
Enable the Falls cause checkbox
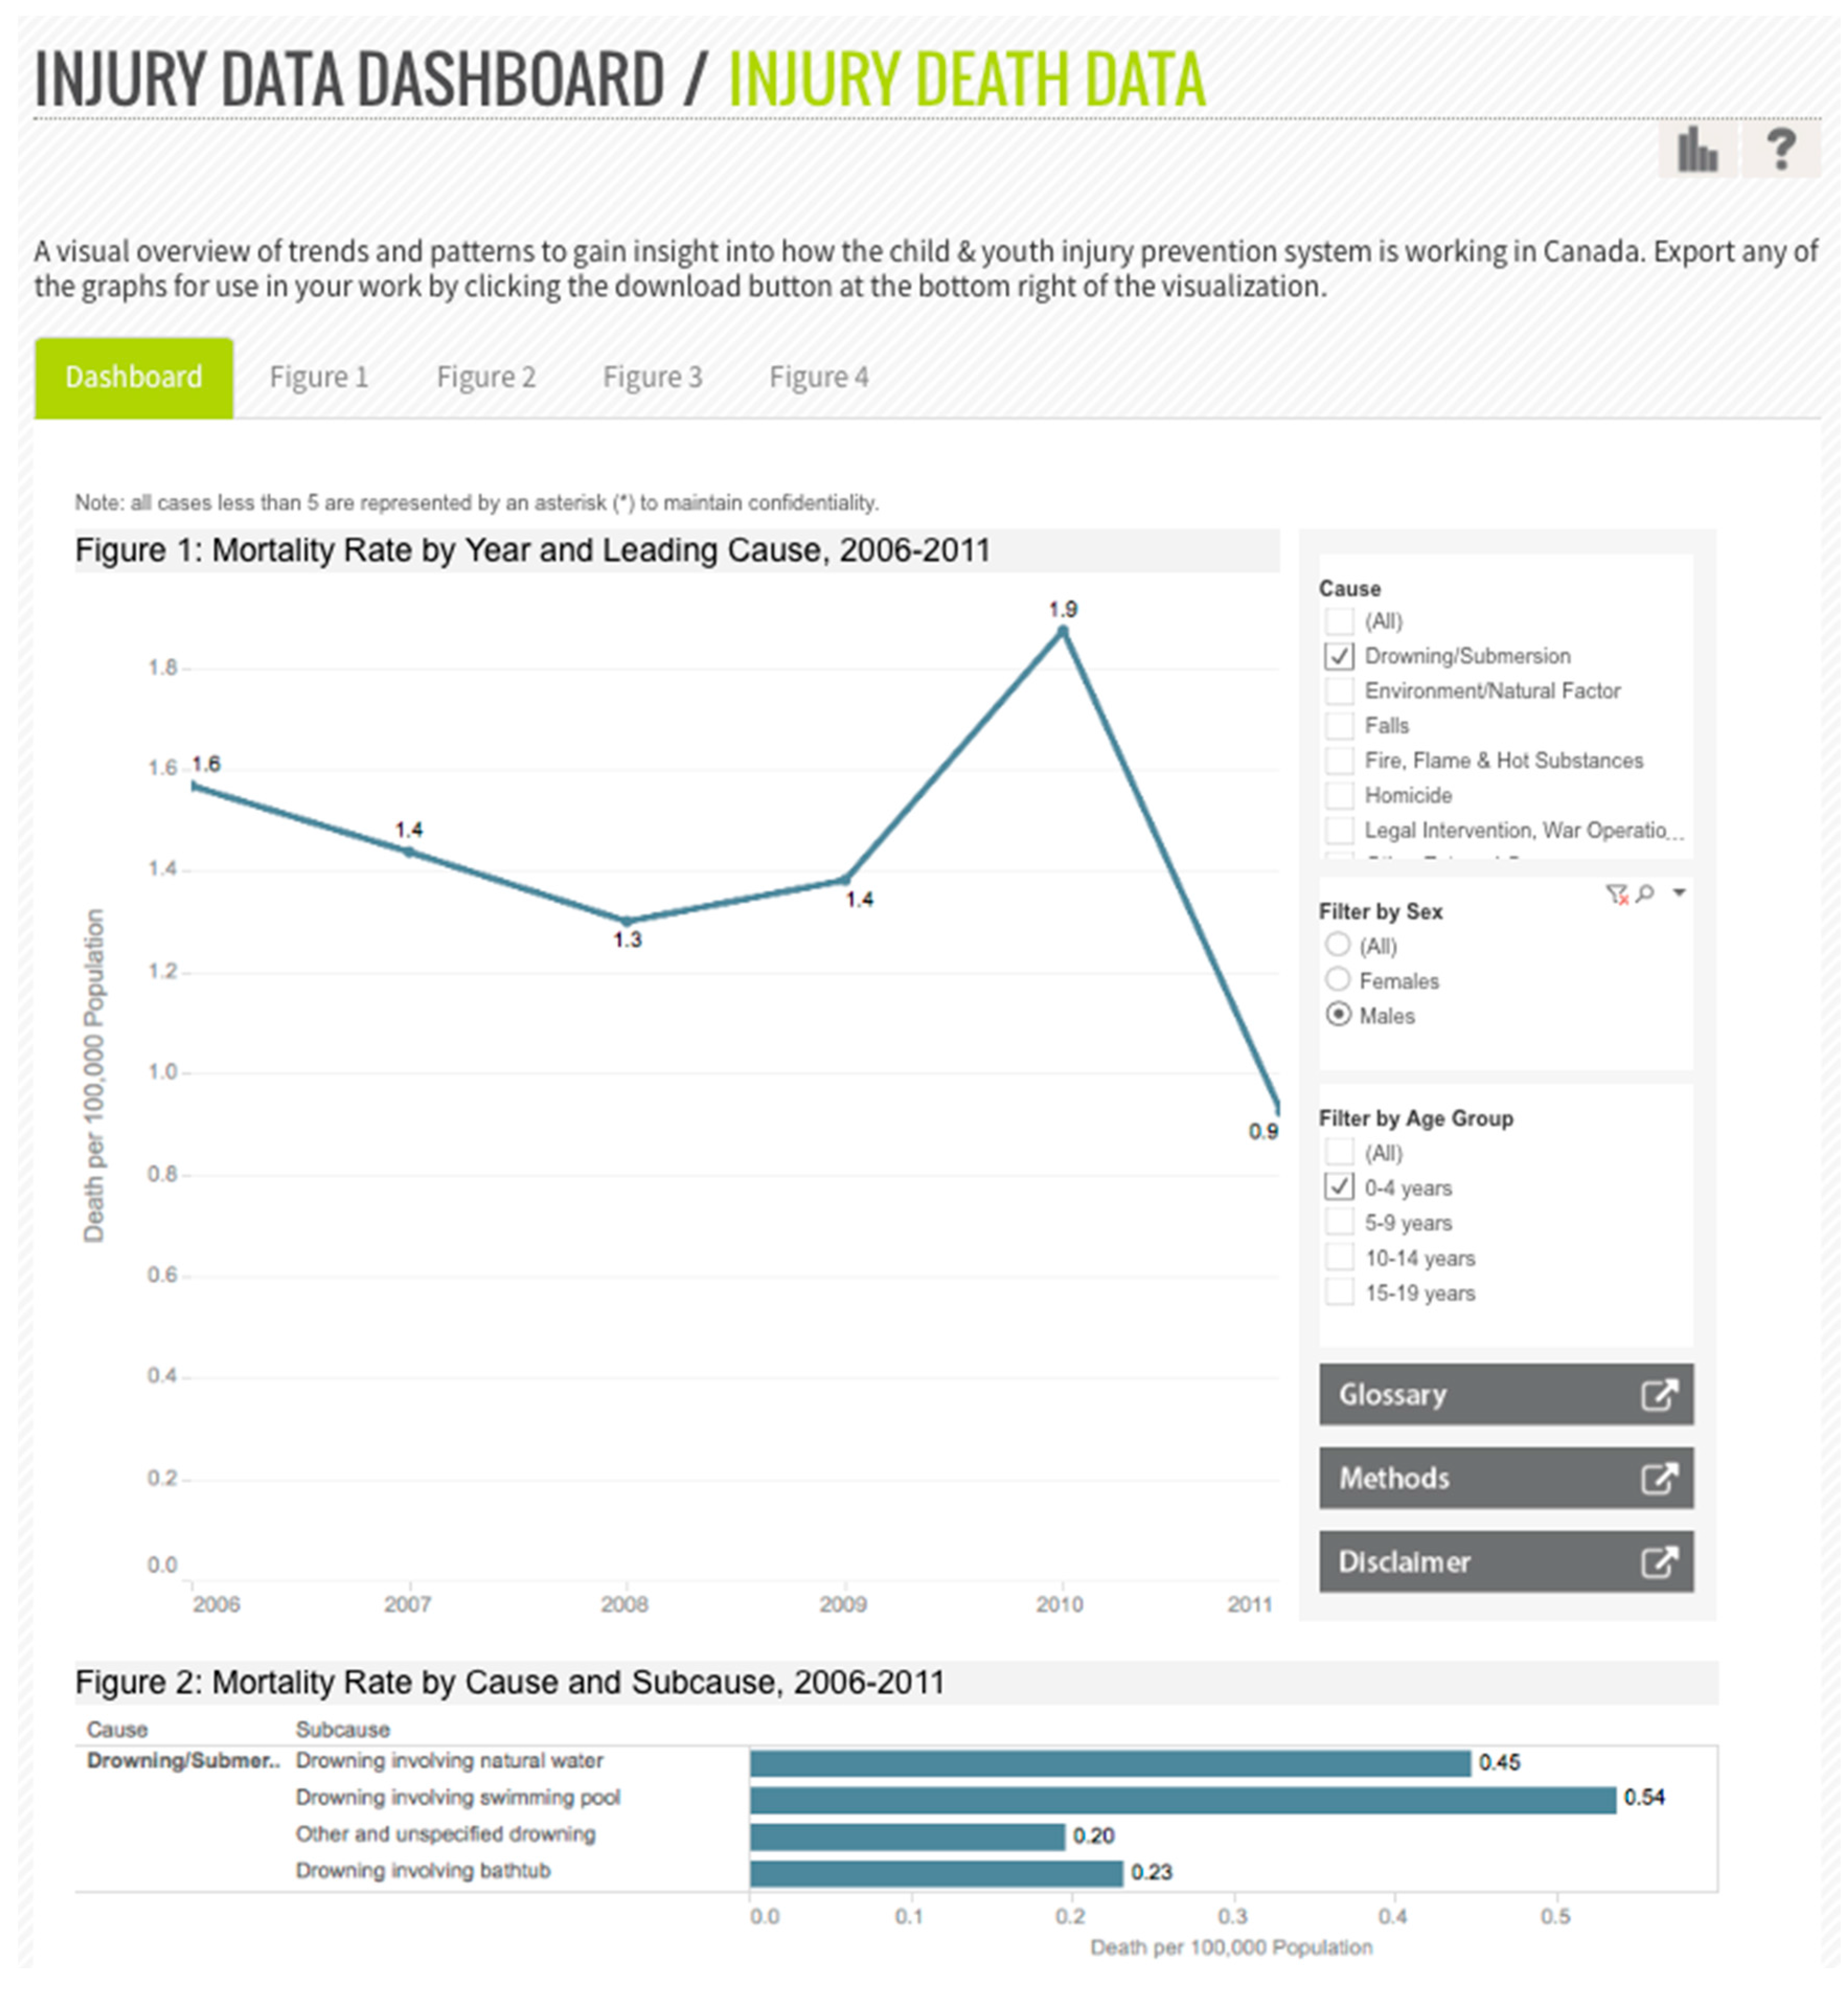[1339, 726]
